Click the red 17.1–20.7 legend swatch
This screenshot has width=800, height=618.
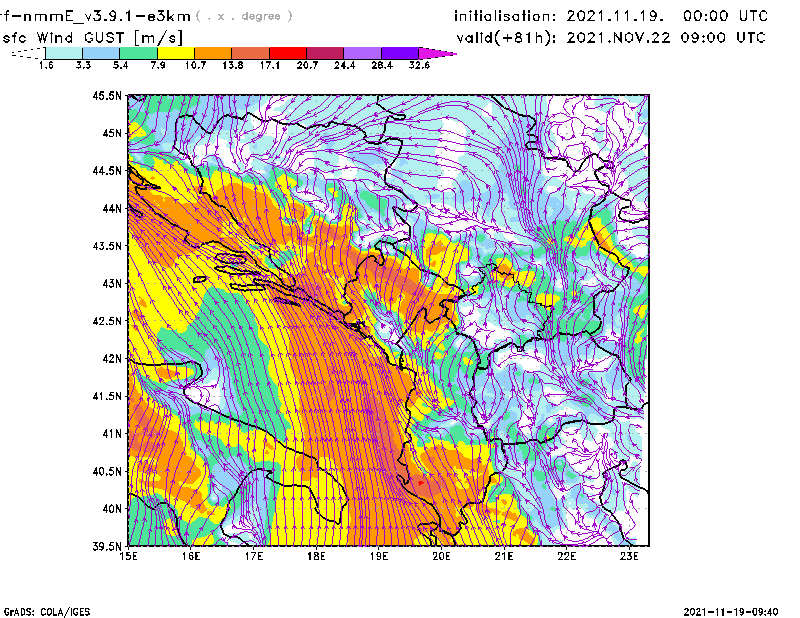[288, 53]
